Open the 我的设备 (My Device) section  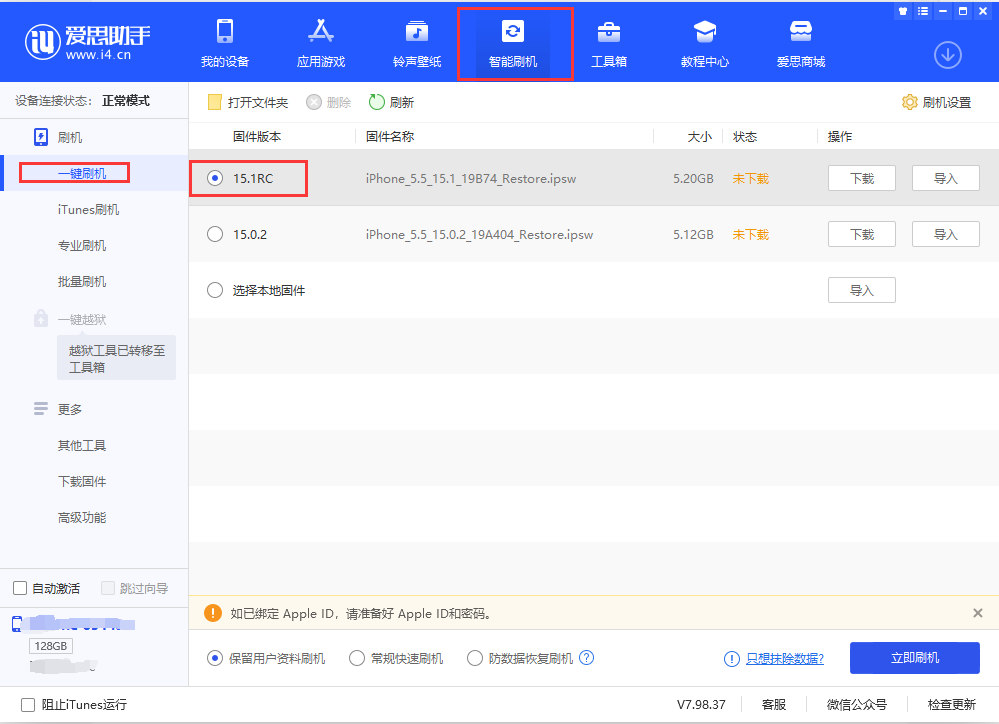(x=224, y=43)
